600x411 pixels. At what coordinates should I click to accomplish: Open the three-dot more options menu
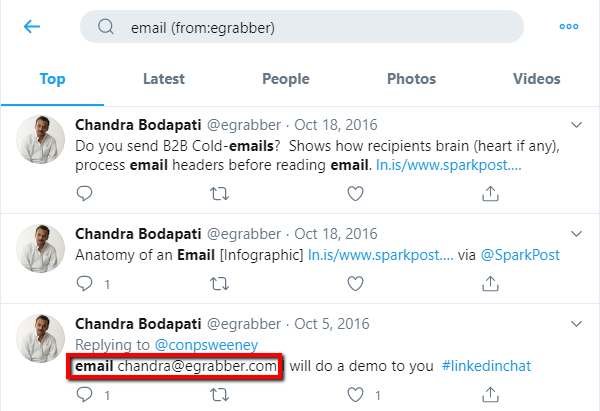[569, 26]
